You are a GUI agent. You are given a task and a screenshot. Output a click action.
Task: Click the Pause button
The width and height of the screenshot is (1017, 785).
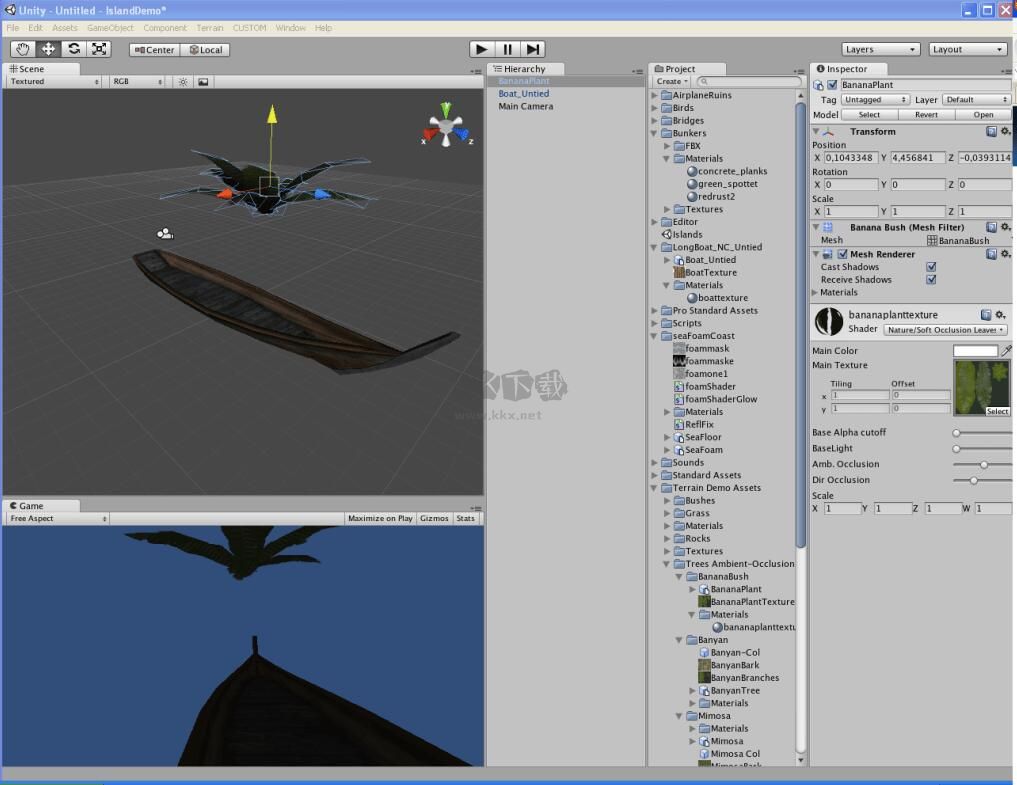pyautogui.click(x=507, y=49)
